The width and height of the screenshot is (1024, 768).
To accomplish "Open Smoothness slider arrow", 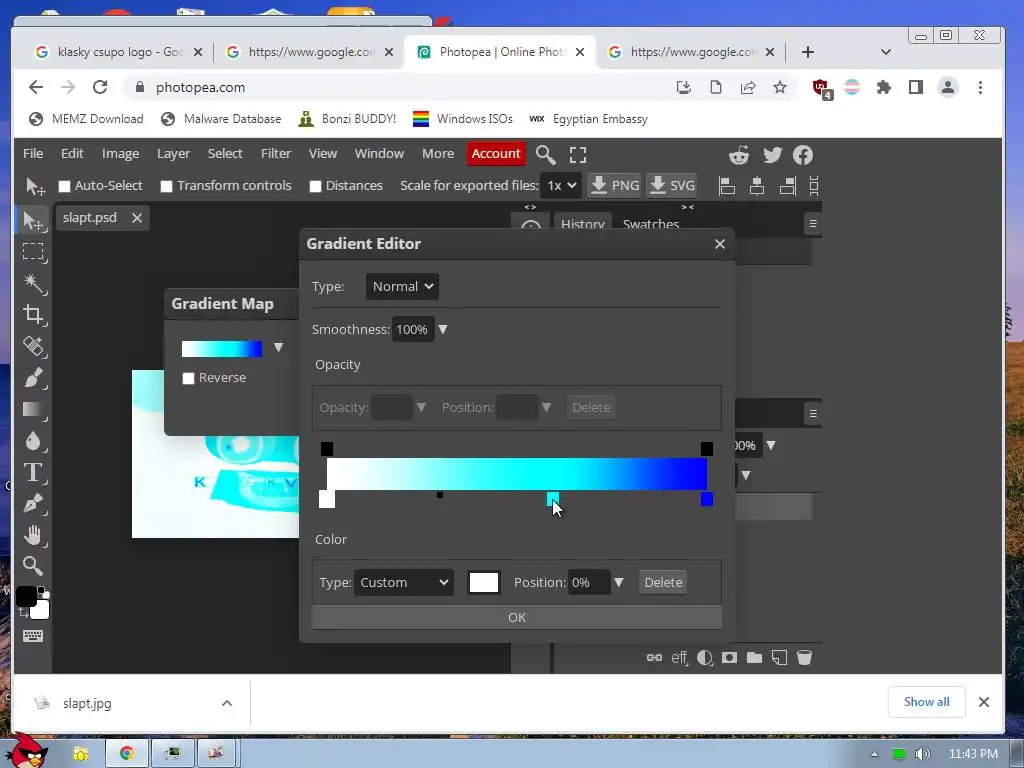I will 443,329.
